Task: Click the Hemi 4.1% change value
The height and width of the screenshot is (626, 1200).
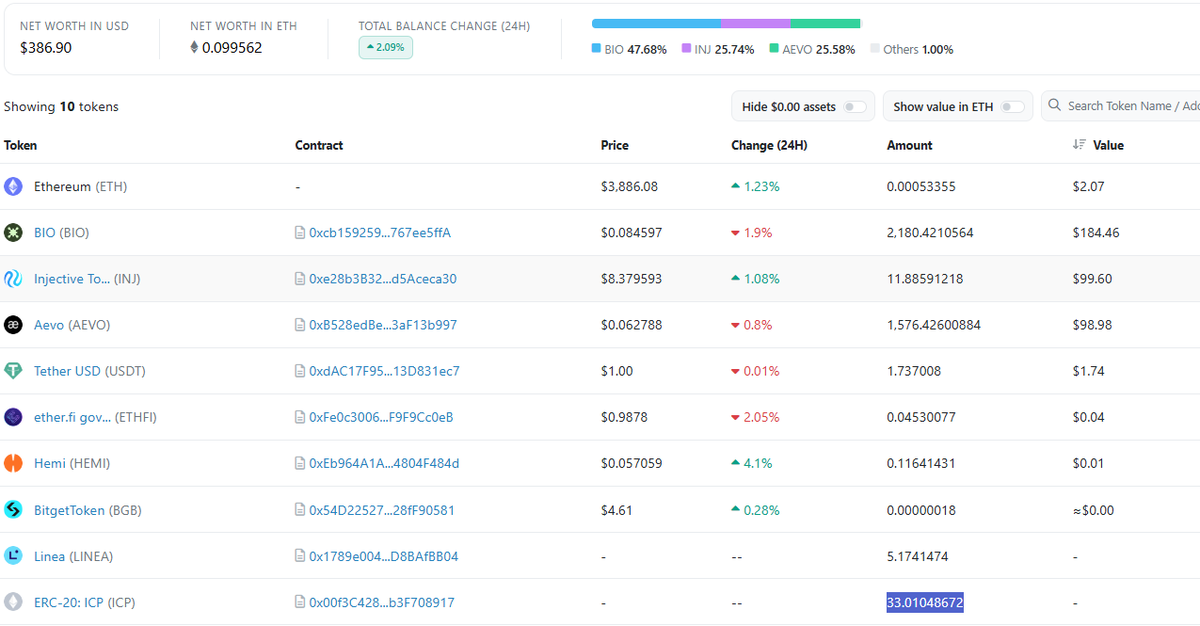Action: pyautogui.click(x=752, y=463)
